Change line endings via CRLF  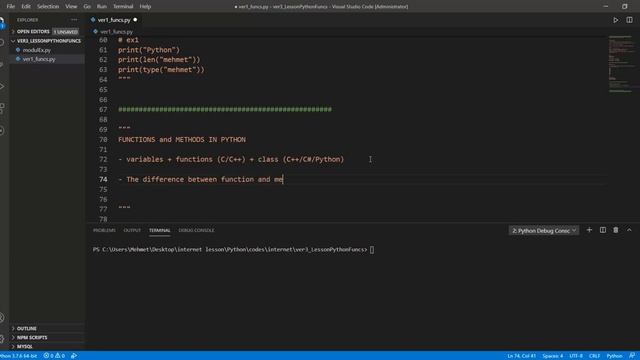click(x=594, y=356)
